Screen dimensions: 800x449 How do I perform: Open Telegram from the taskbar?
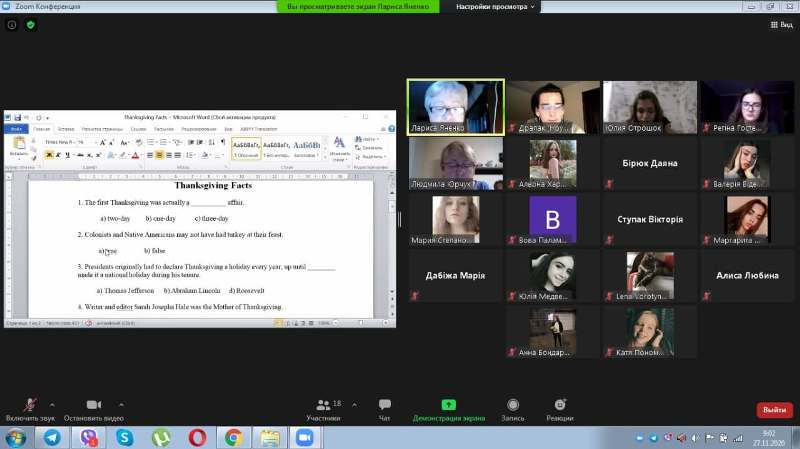point(52,438)
